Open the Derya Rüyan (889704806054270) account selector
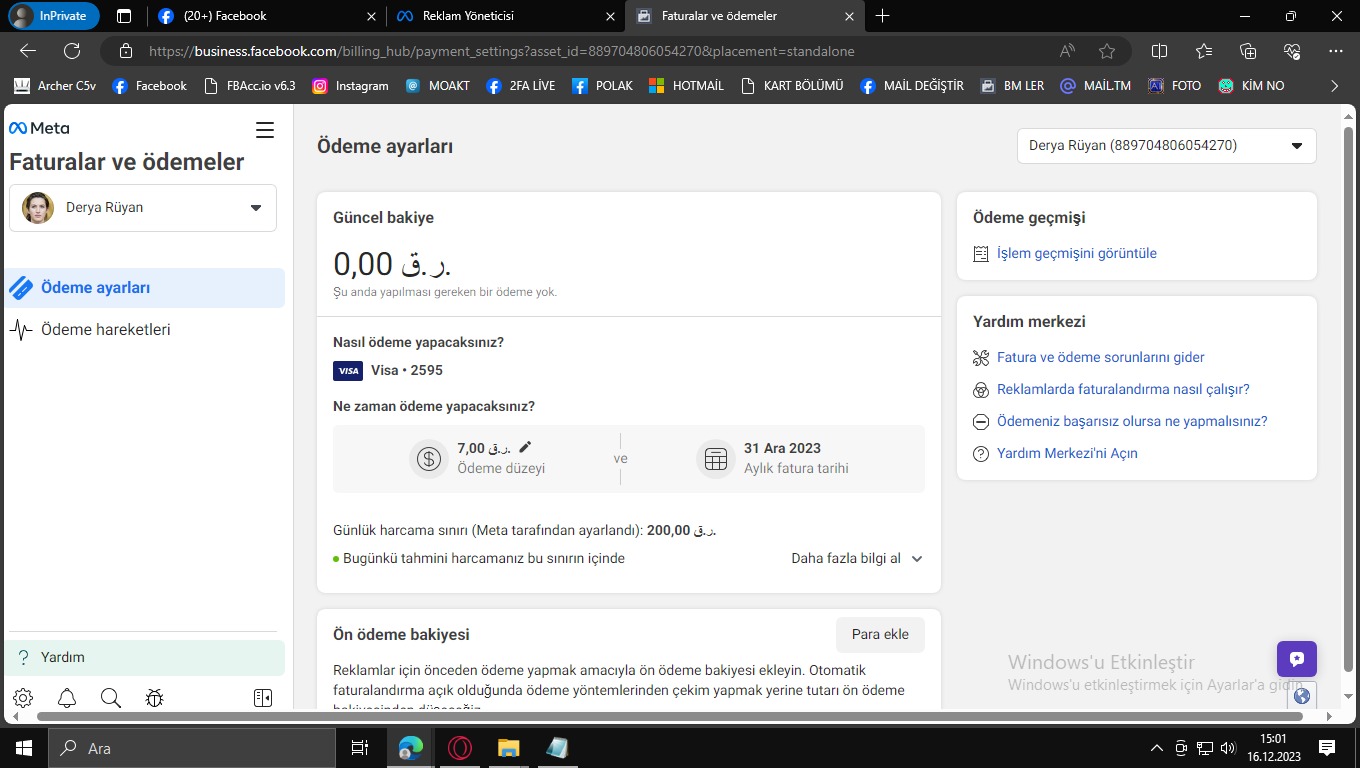This screenshot has height=768, width=1360. click(1167, 146)
